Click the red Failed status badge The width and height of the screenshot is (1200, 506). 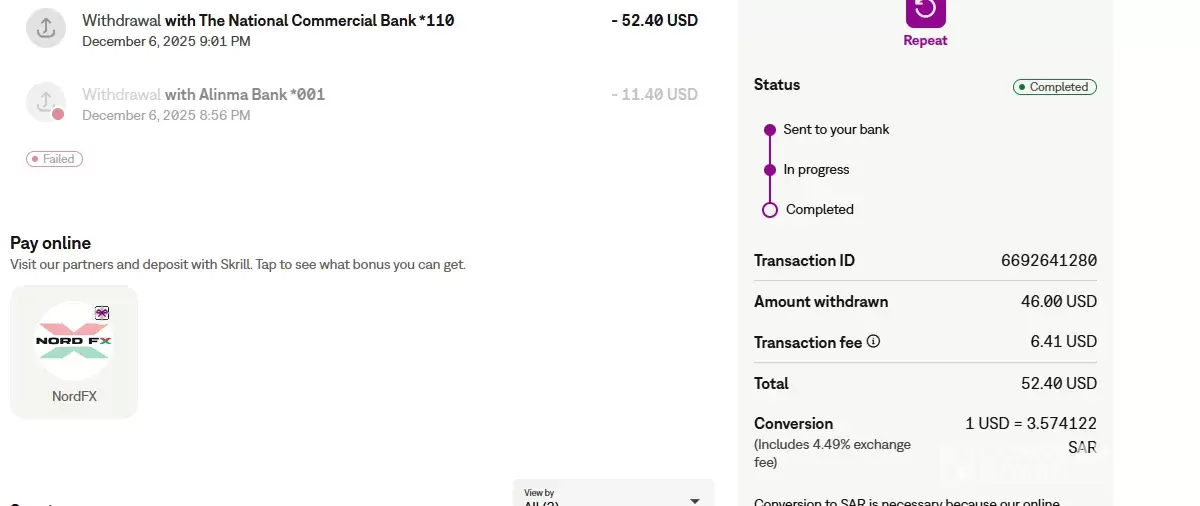click(55, 159)
